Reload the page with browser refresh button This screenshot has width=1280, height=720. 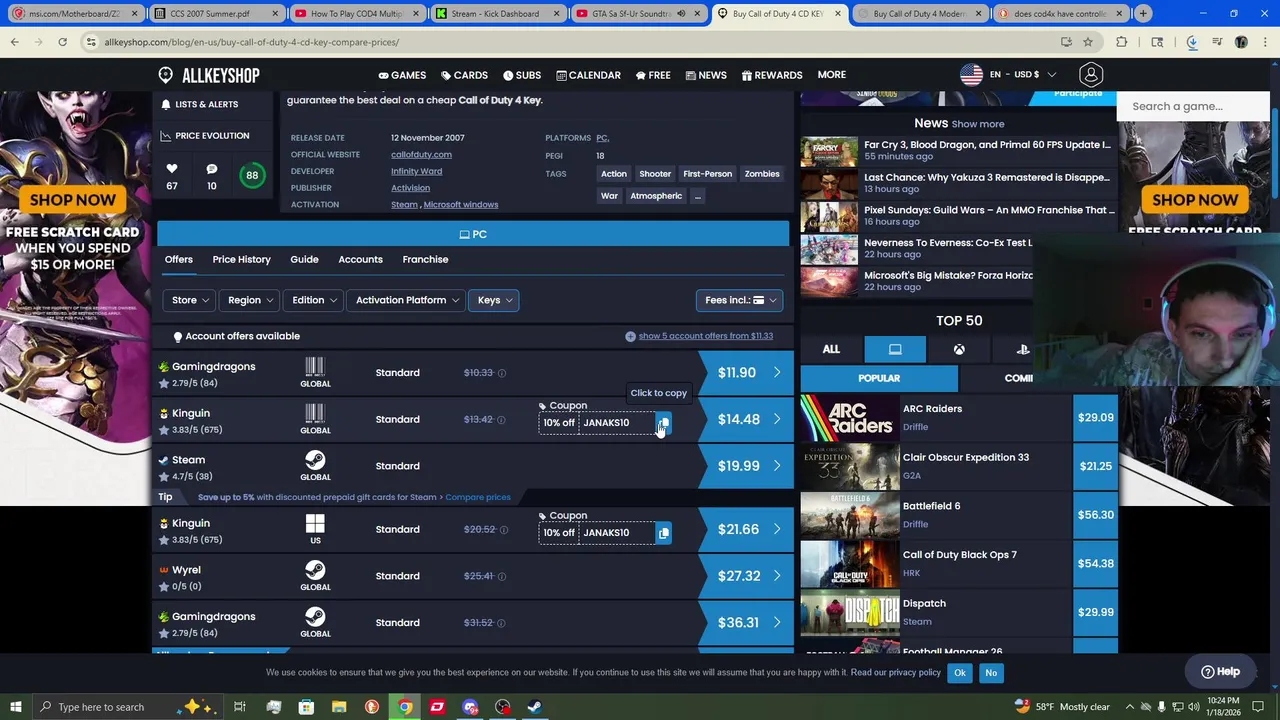point(62,42)
